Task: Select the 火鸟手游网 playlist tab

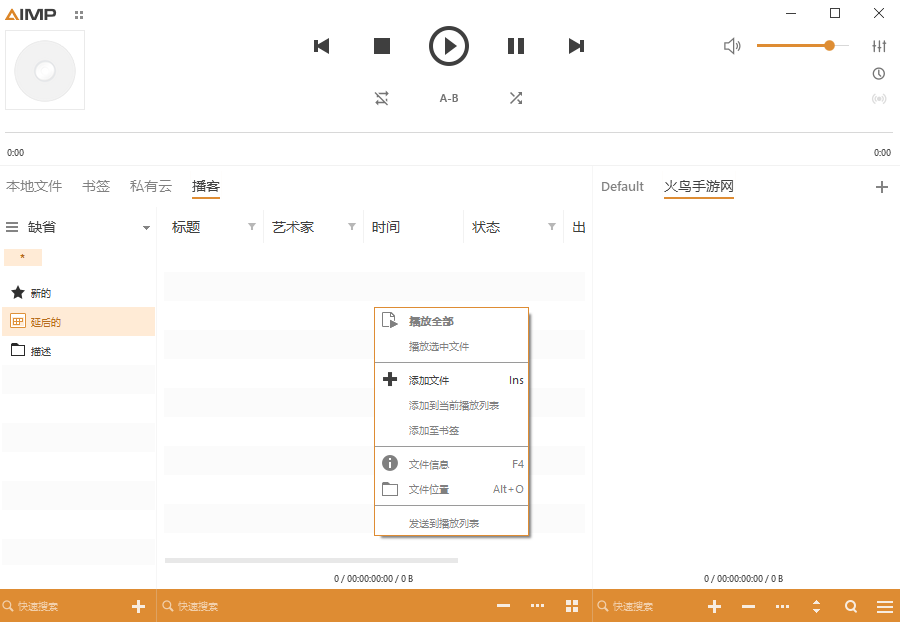Action: pyautogui.click(x=699, y=186)
